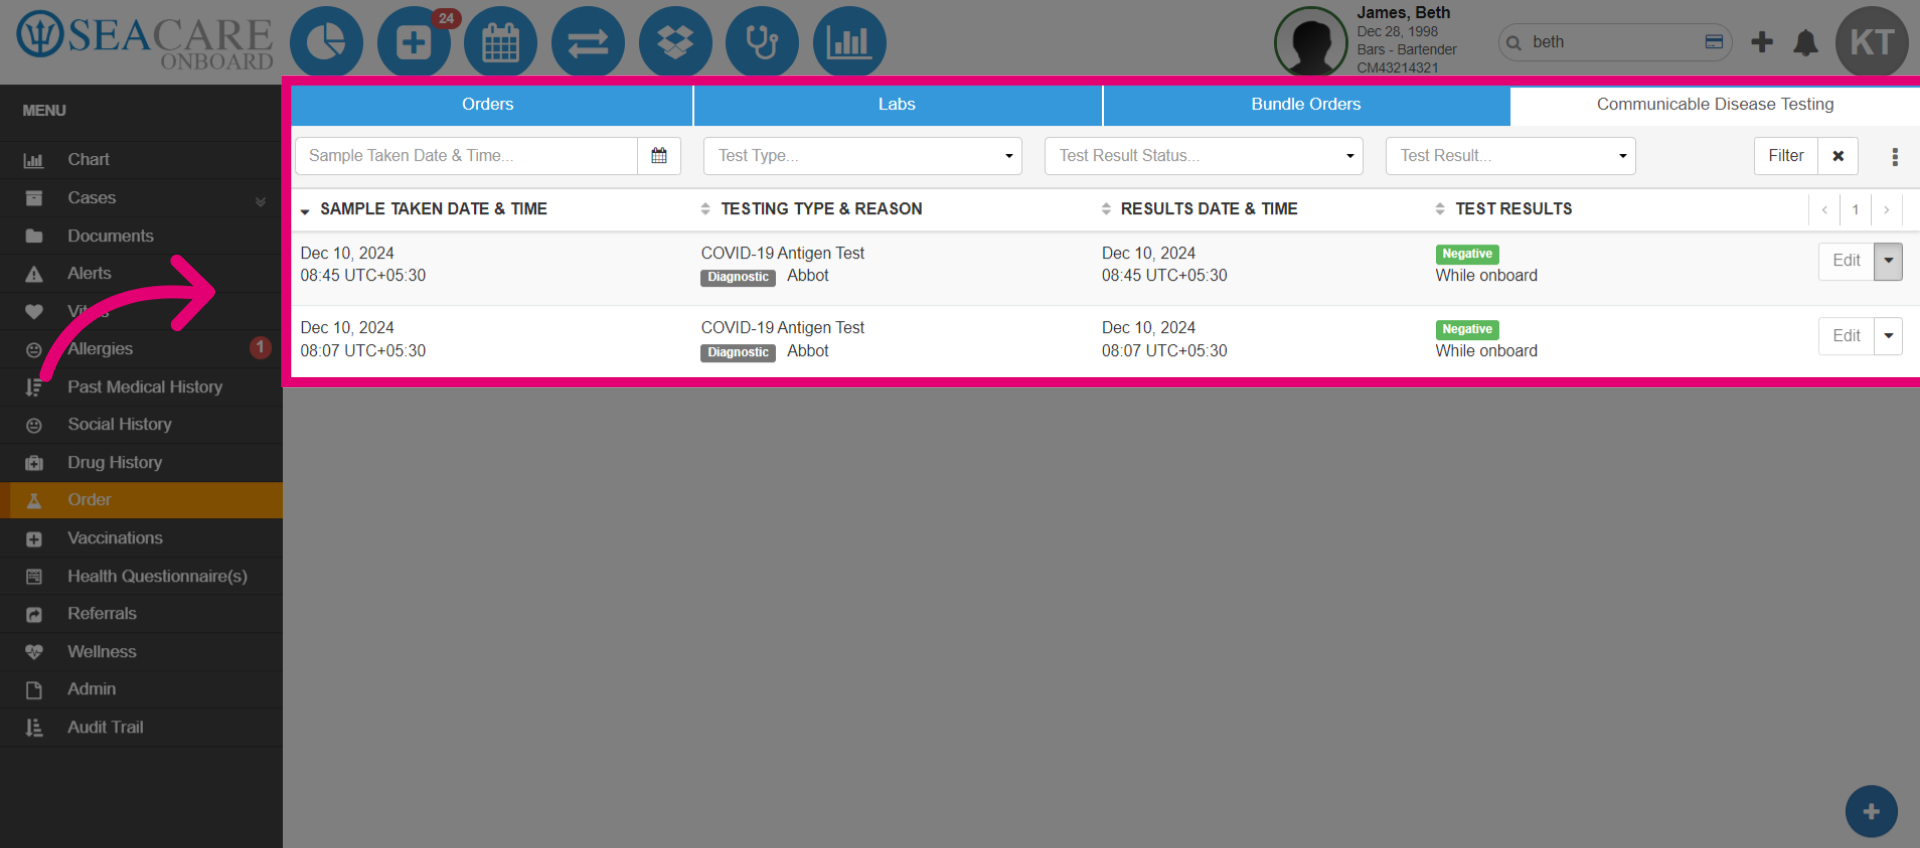1920x848 pixels.
Task: Click the SeaCare Onboard logo
Action: [145, 42]
